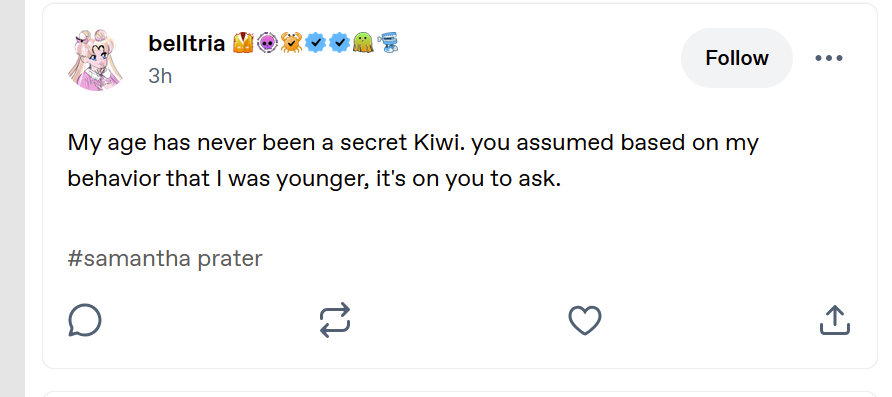
Task: Reply to belltria's post with the comment icon
Action: pyautogui.click(x=85, y=320)
